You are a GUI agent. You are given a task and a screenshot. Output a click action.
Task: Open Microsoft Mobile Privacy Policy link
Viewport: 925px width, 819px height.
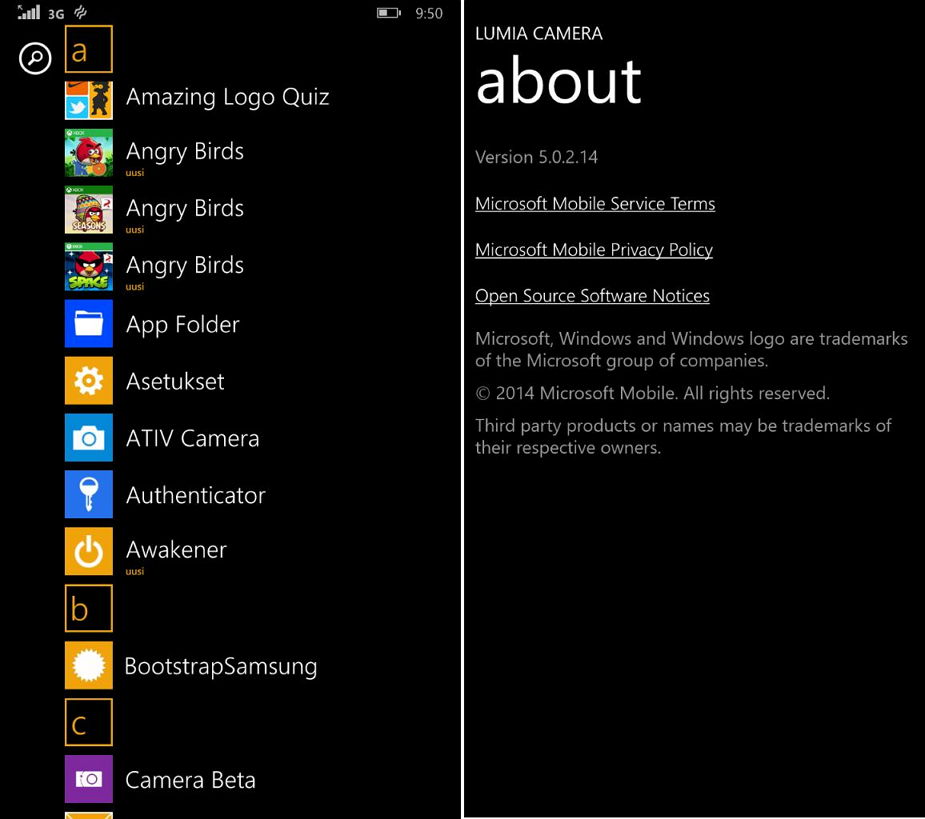[593, 250]
